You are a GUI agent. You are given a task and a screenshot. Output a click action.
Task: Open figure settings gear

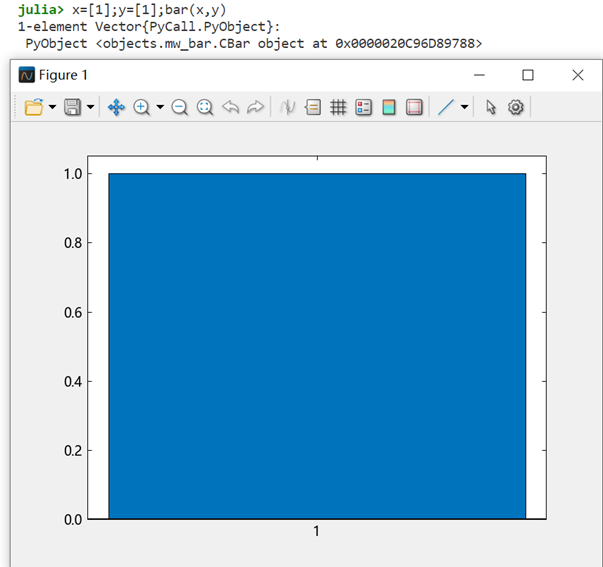515,107
